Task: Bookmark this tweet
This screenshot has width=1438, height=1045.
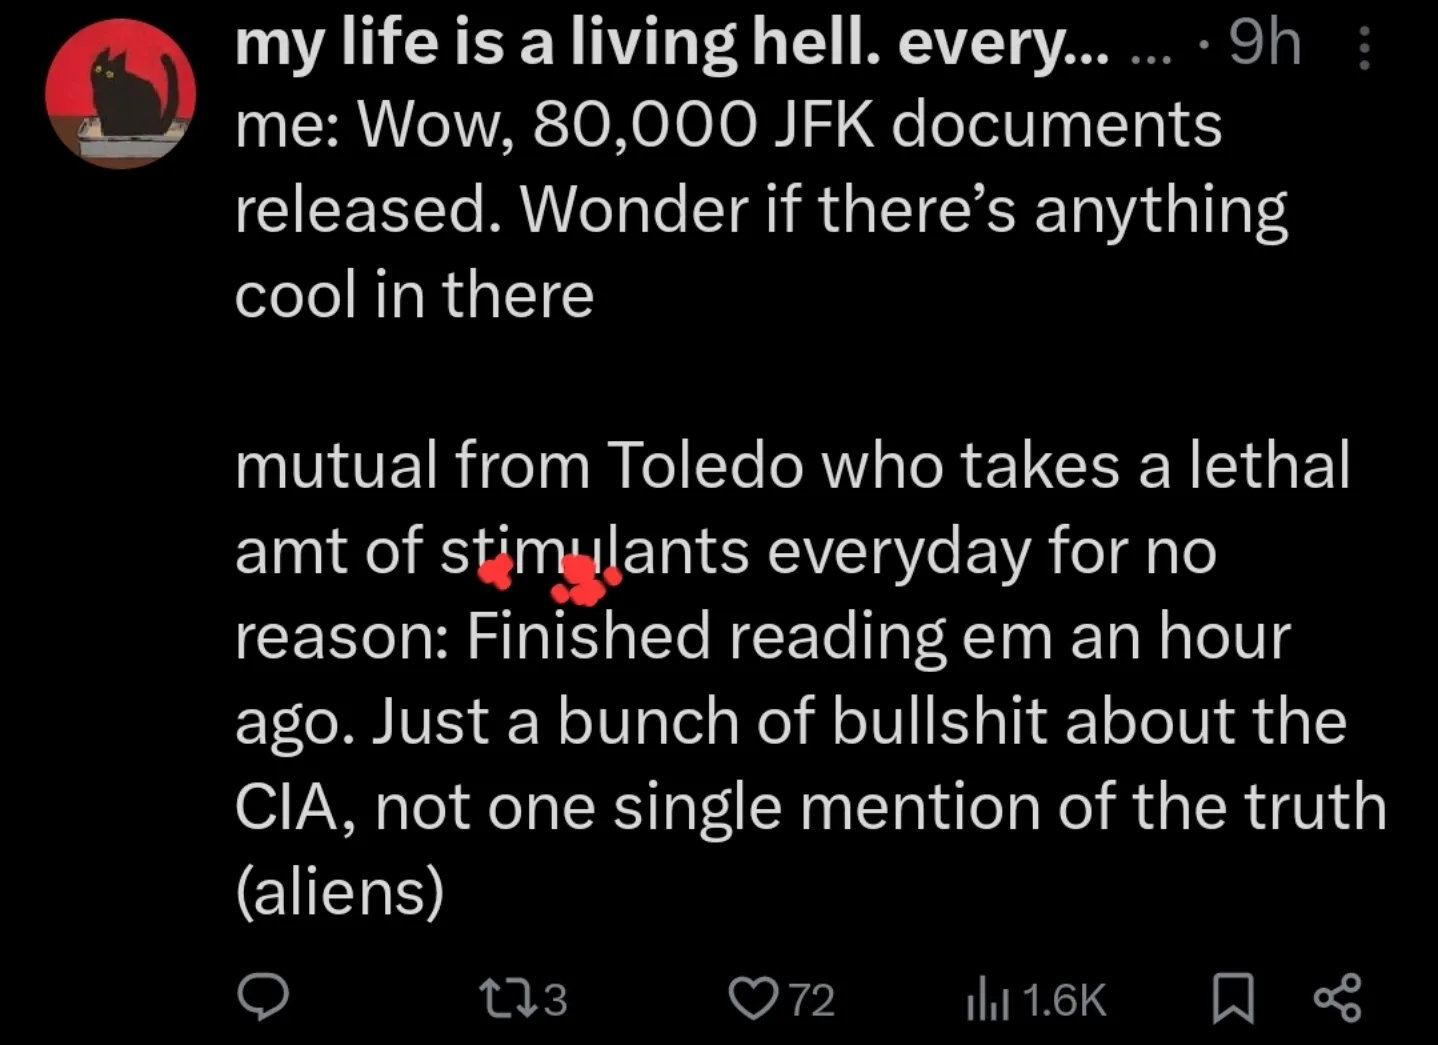Action: pyautogui.click(x=1232, y=999)
